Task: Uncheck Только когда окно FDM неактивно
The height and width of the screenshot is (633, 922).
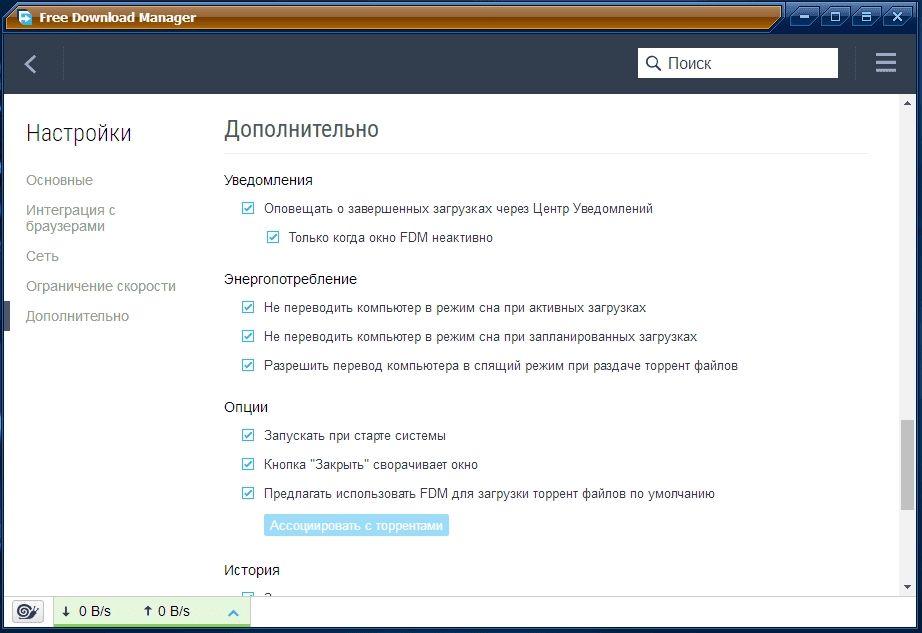Action: click(273, 237)
